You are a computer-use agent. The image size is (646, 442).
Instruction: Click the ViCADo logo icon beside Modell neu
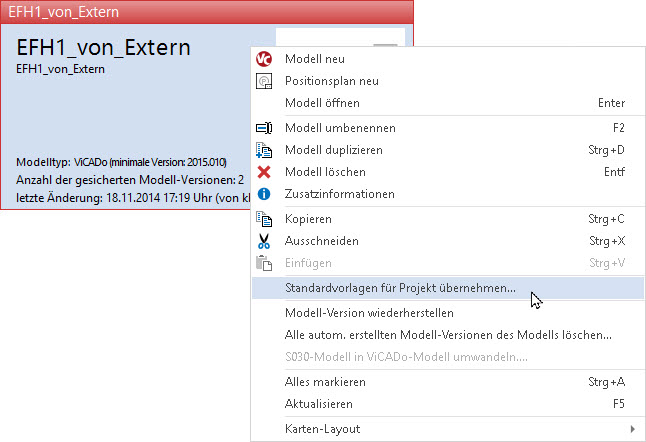(x=264, y=59)
